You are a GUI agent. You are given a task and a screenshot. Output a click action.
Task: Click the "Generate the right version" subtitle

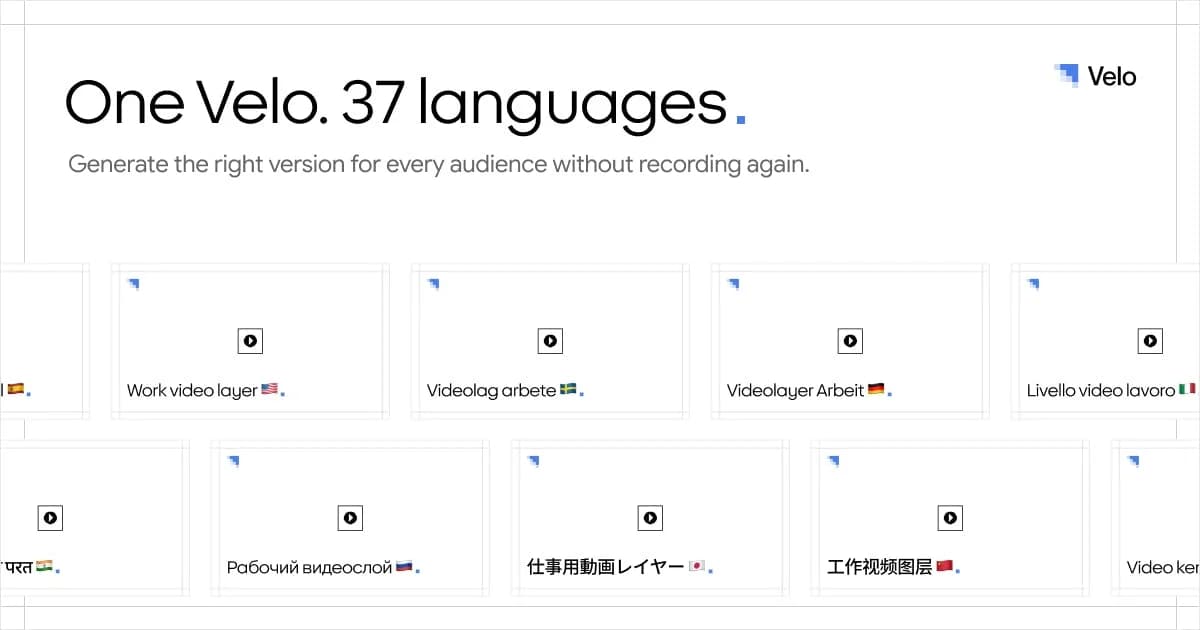(x=438, y=164)
